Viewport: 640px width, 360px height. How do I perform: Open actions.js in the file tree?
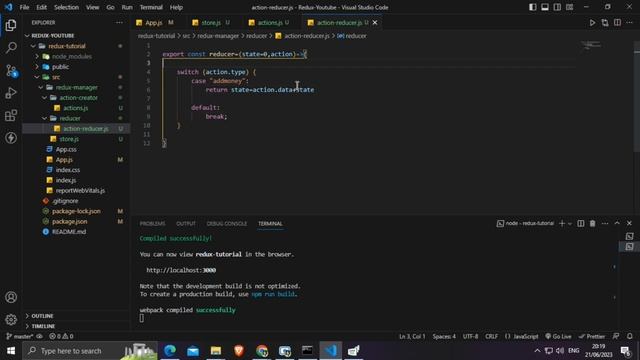(x=76, y=108)
